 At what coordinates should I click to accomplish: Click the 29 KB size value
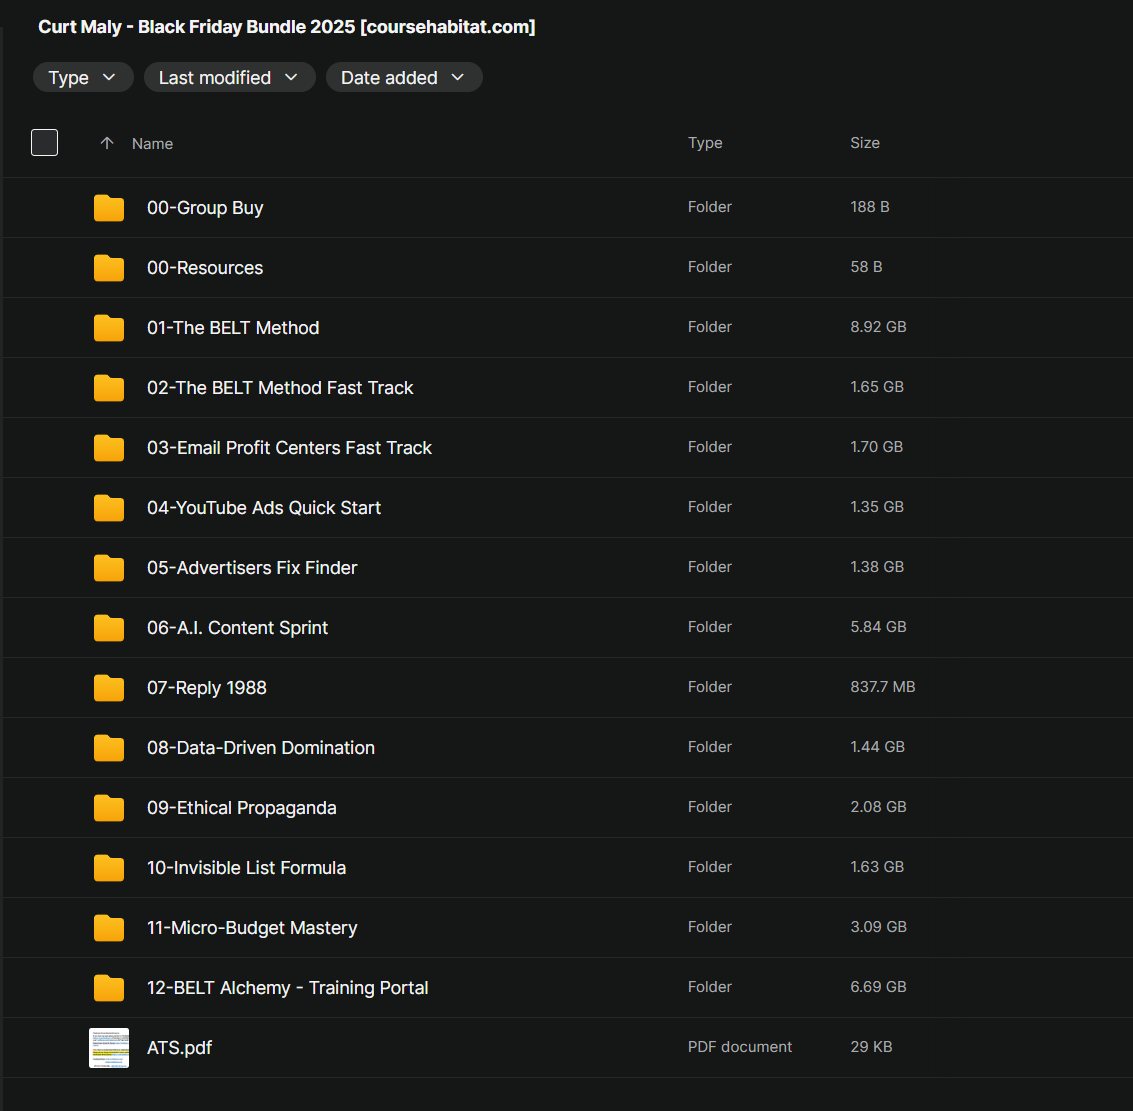click(871, 1047)
